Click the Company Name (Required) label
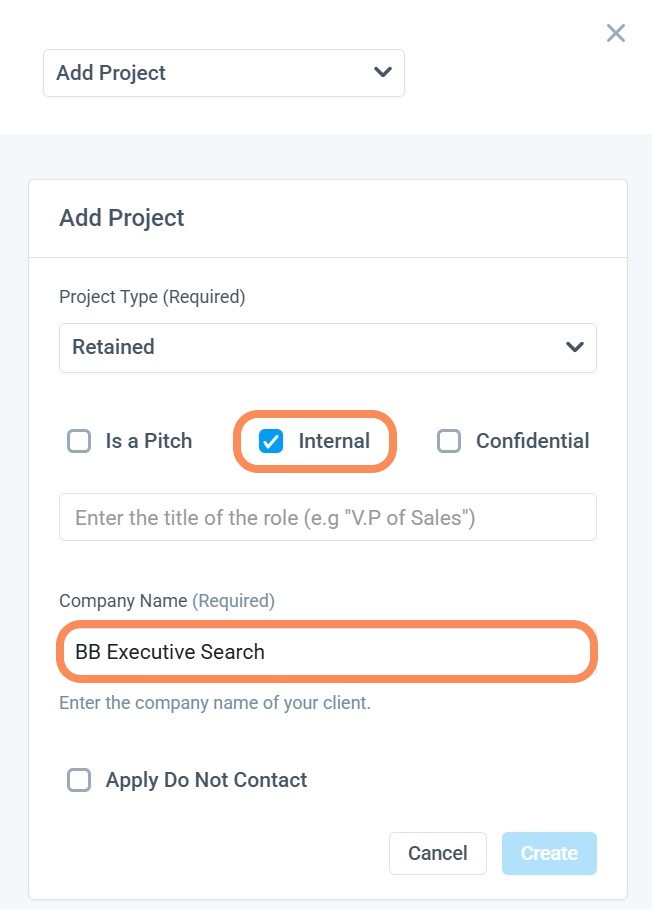The width and height of the screenshot is (652, 909). tap(167, 601)
